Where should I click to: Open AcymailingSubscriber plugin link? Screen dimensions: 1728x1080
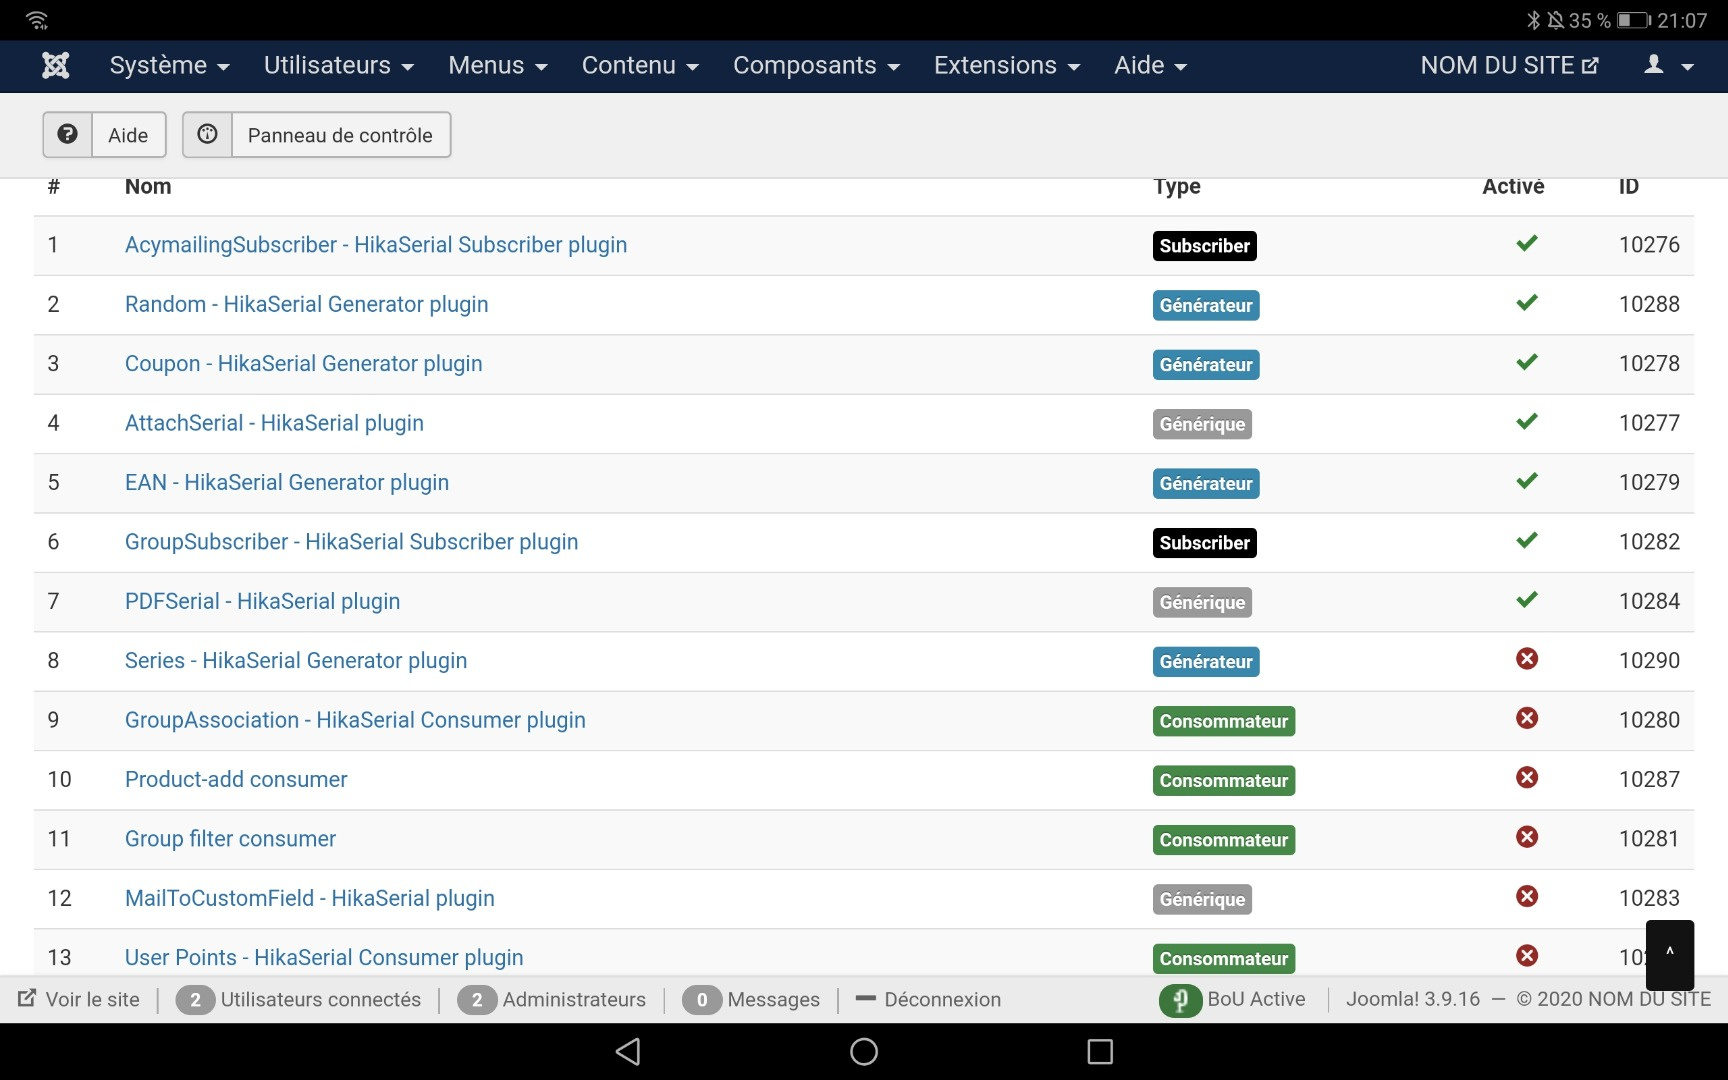click(376, 245)
